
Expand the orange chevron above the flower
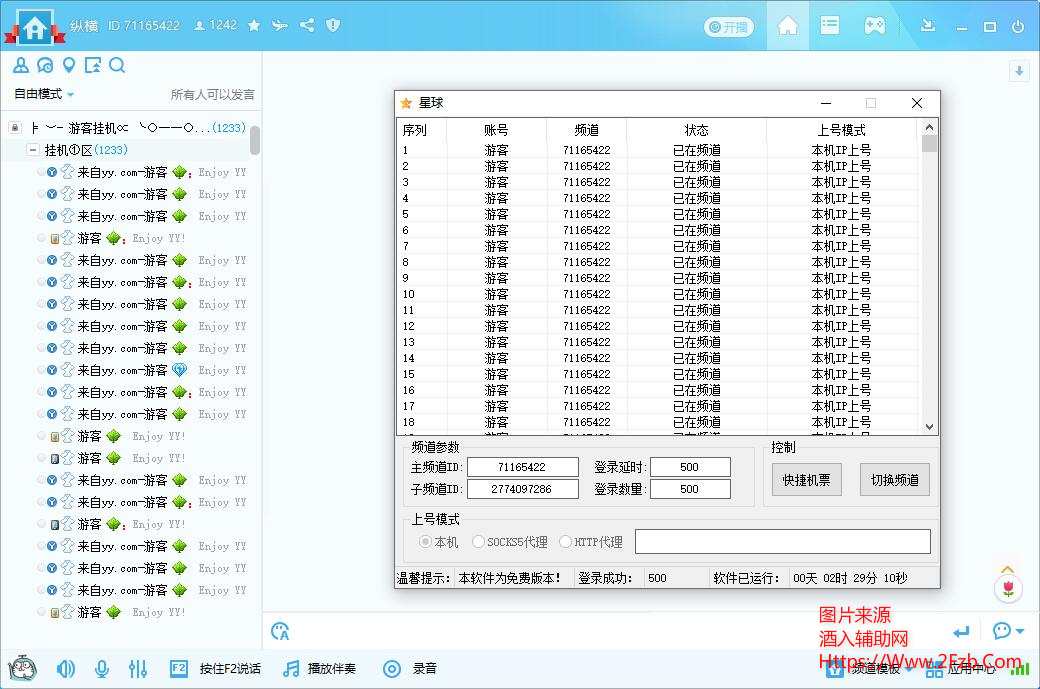1008,570
